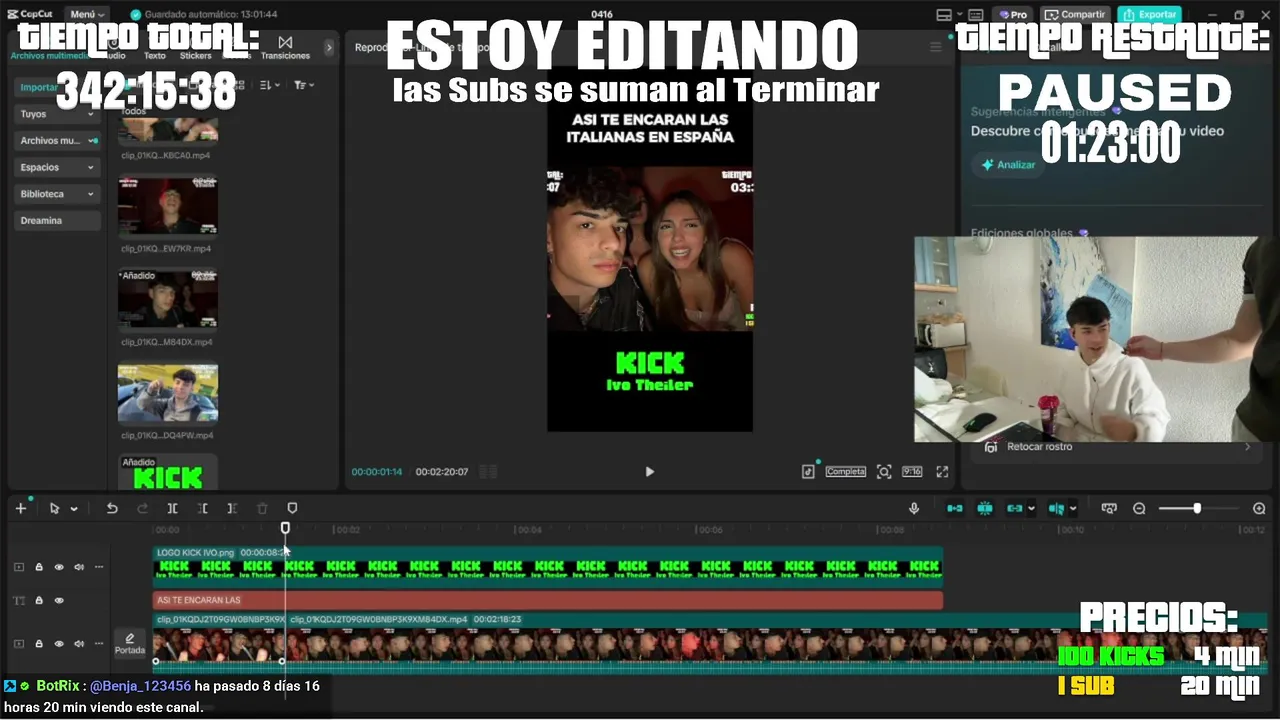Click the Exportar button
This screenshot has height=720, width=1280.
coord(1149,15)
